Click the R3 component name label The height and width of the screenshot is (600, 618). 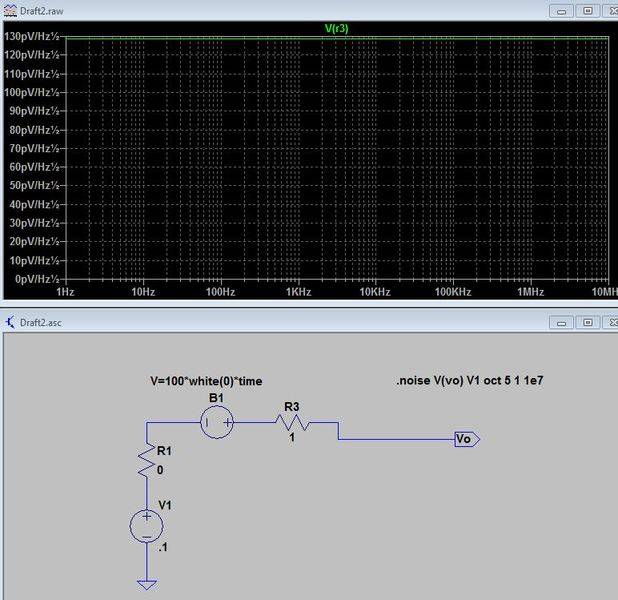pos(292,406)
